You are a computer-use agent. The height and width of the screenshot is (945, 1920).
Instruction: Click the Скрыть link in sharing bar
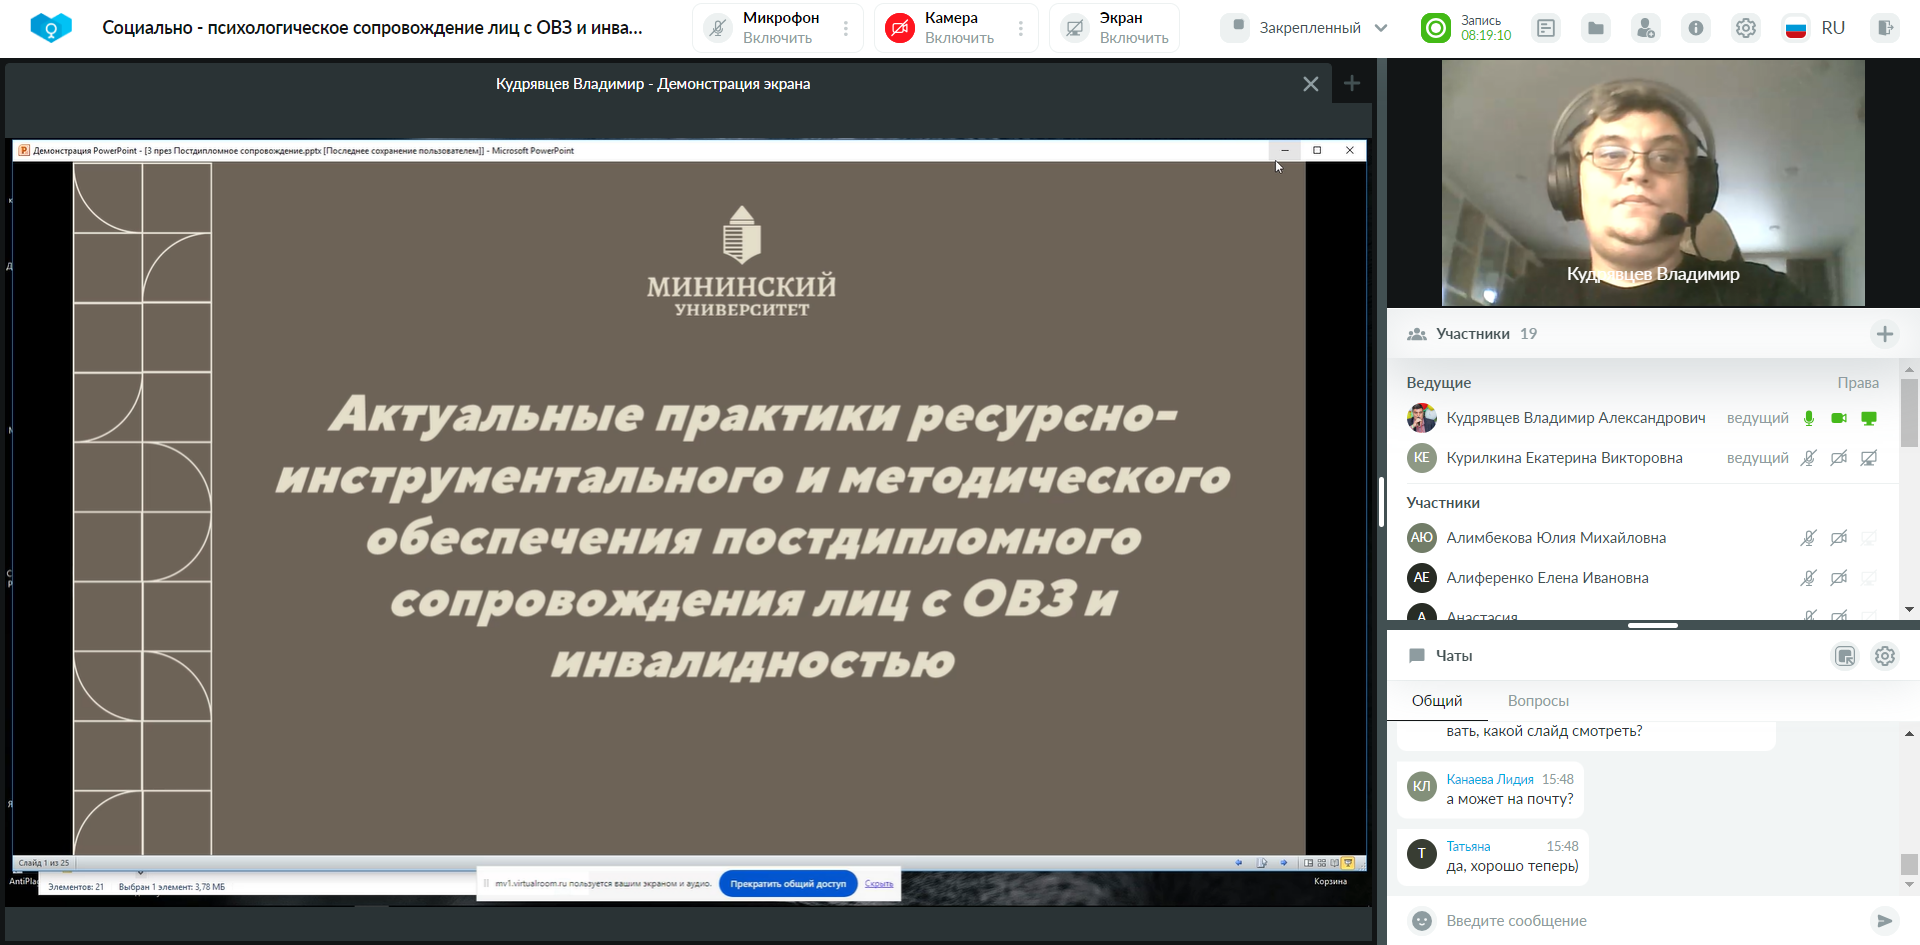pyautogui.click(x=879, y=884)
